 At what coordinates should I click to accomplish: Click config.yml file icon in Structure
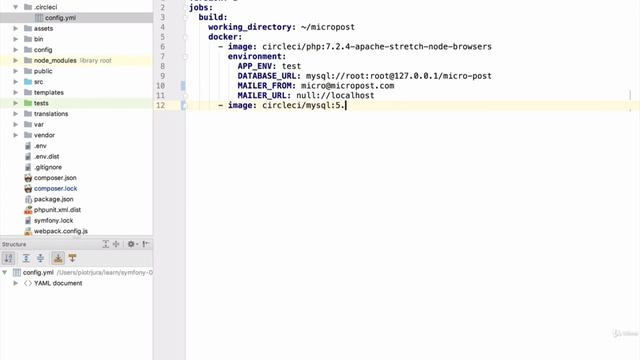coord(17,272)
